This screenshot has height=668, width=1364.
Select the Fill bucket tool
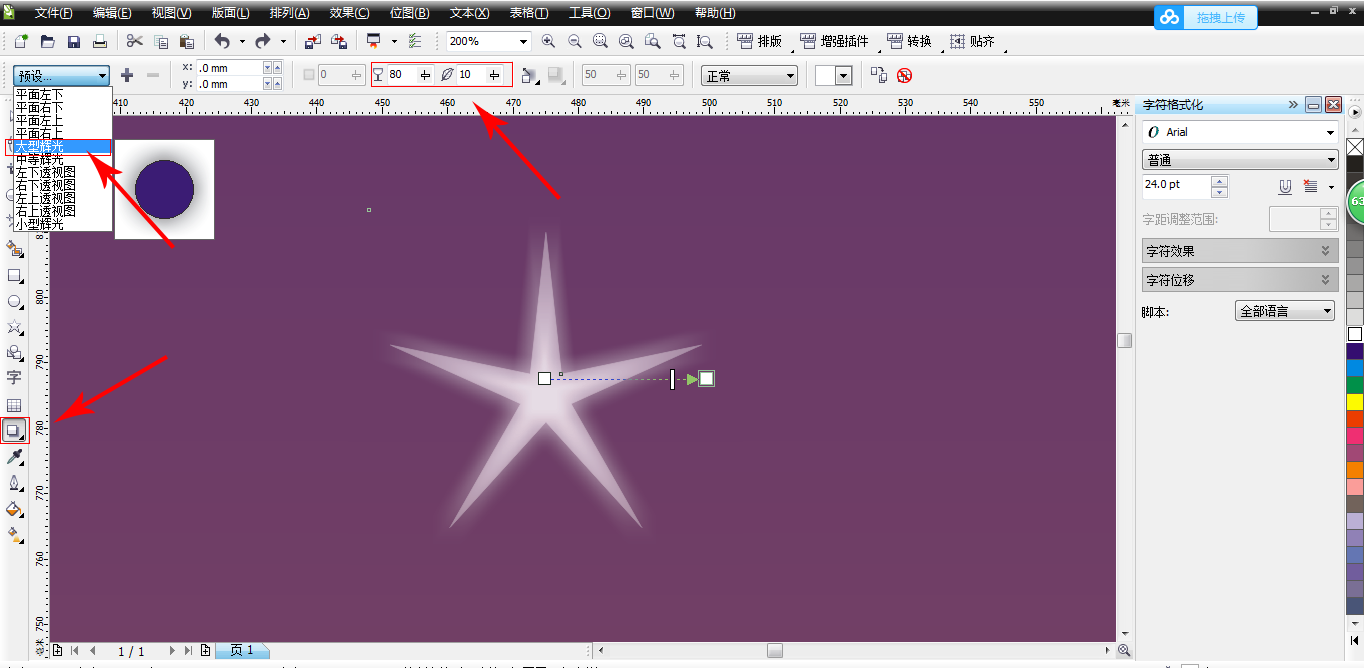coord(15,509)
